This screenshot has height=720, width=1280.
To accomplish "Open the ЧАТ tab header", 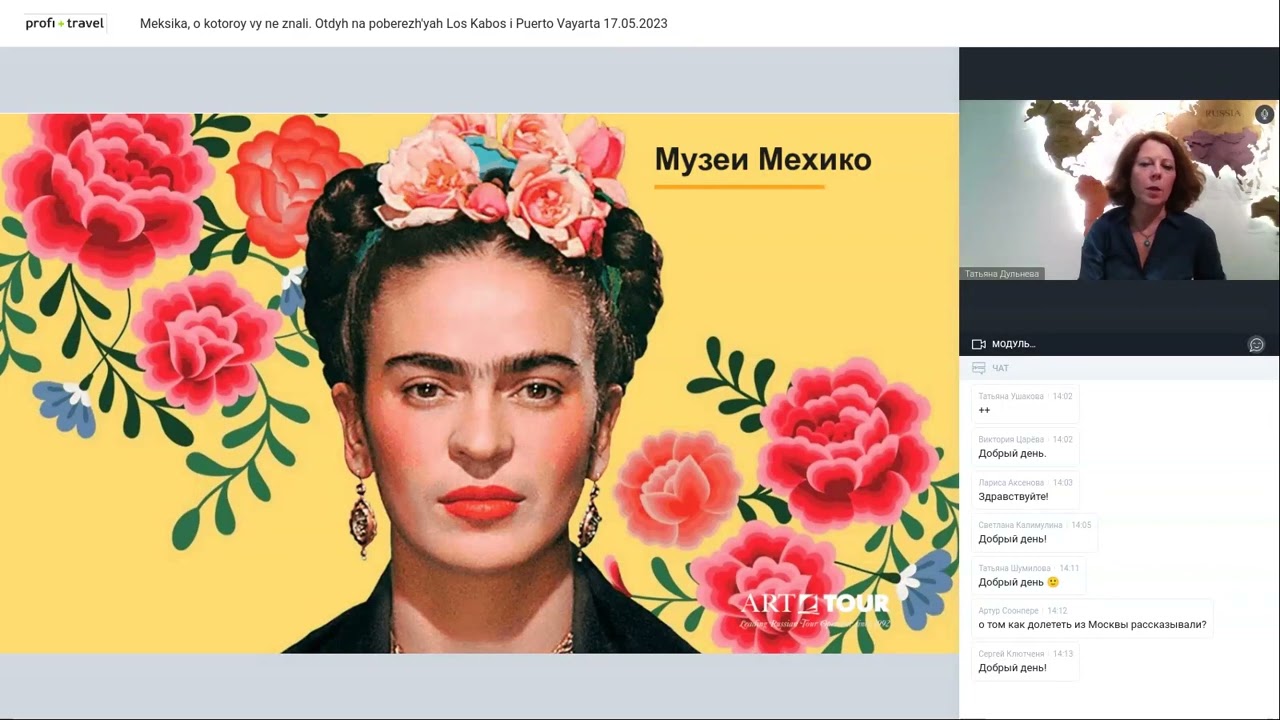I will click(1000, 368).
